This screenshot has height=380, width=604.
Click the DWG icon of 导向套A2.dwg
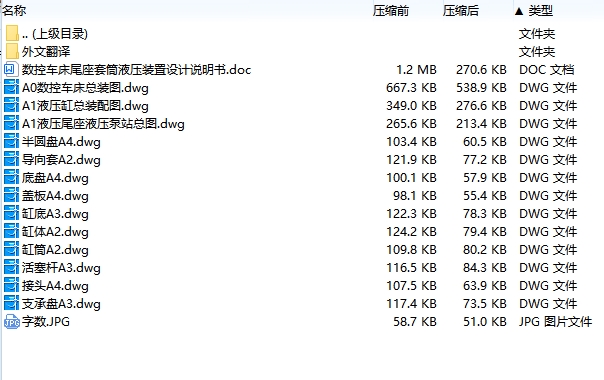click(11, 160)
